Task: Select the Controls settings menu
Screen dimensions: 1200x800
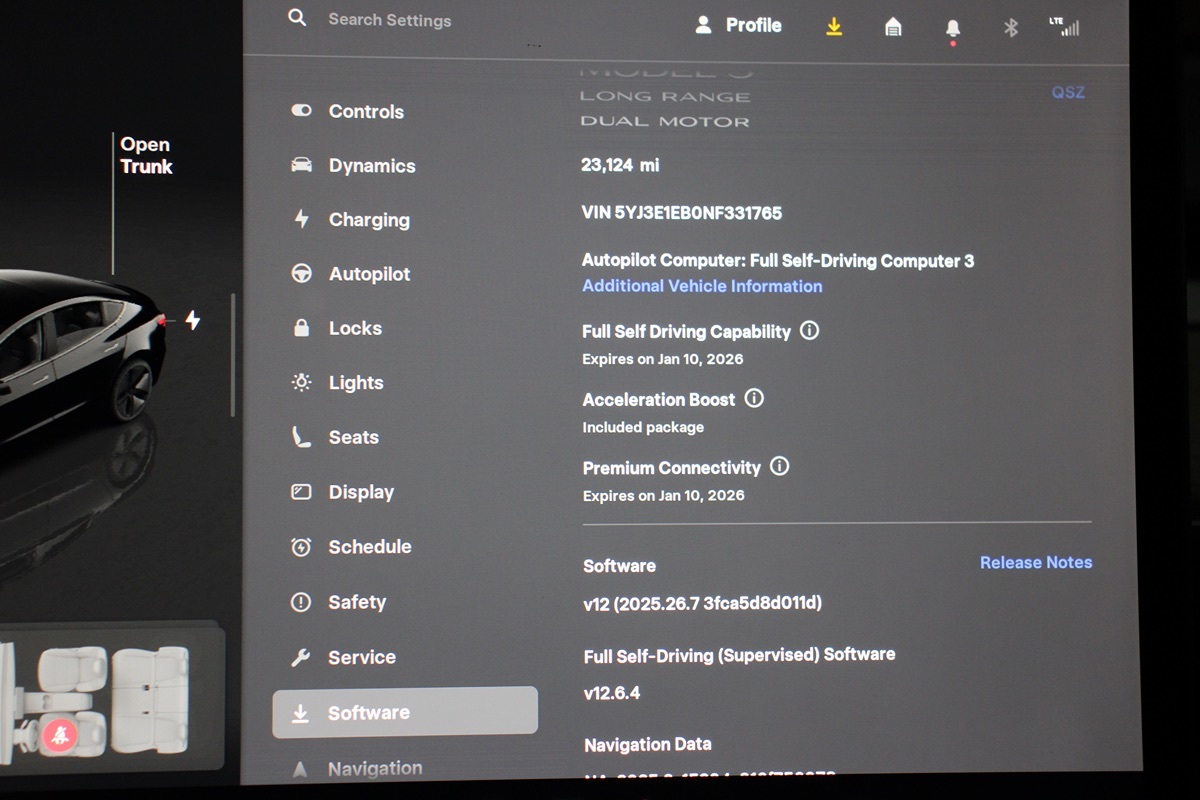Action: 366,112
